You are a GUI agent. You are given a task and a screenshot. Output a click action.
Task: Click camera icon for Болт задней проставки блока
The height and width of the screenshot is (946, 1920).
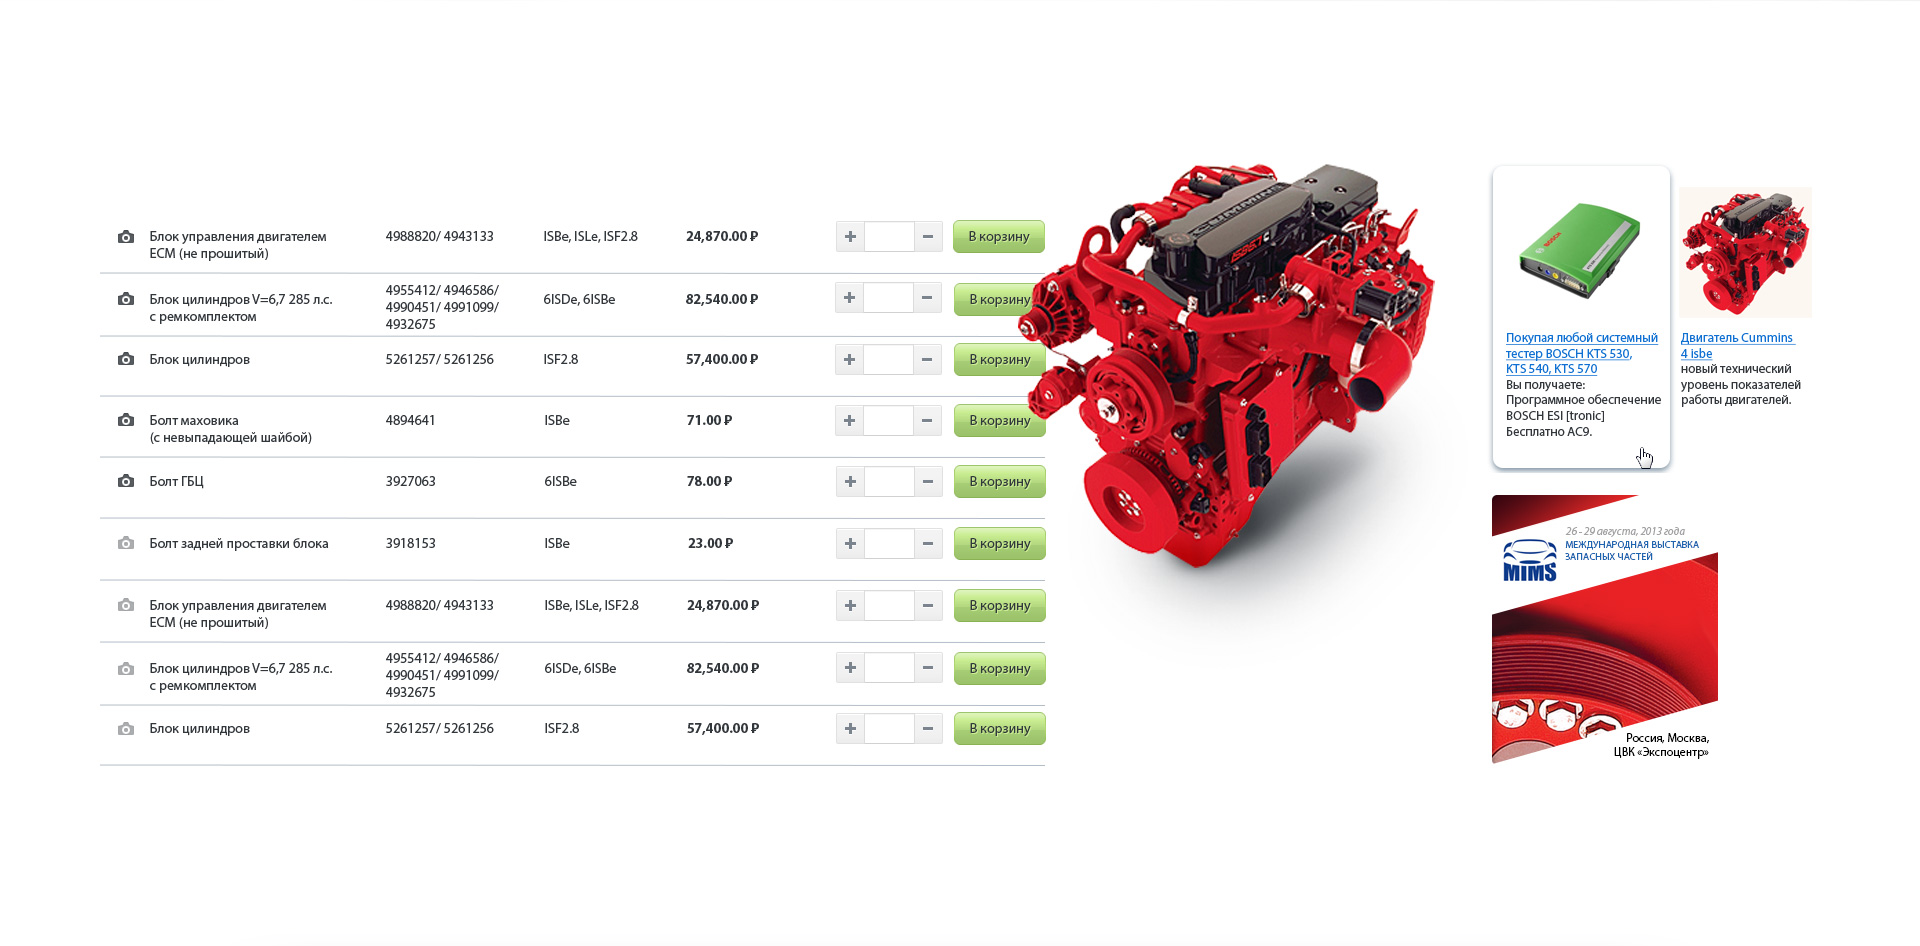[126, 543]
